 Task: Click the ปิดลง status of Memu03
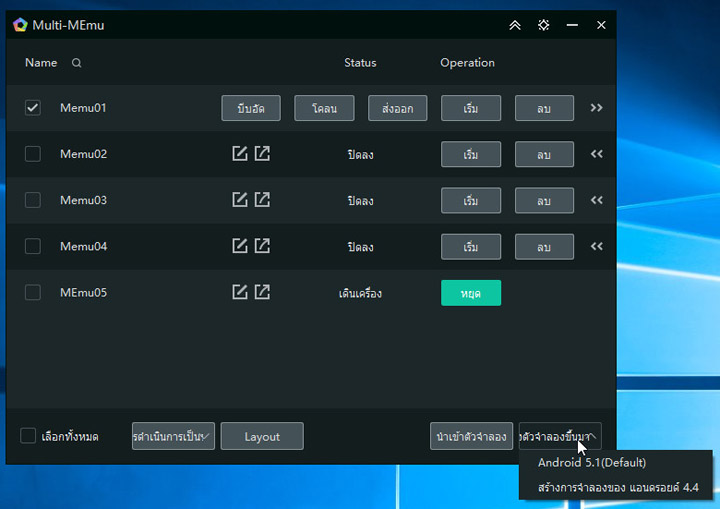click(360, 201)
